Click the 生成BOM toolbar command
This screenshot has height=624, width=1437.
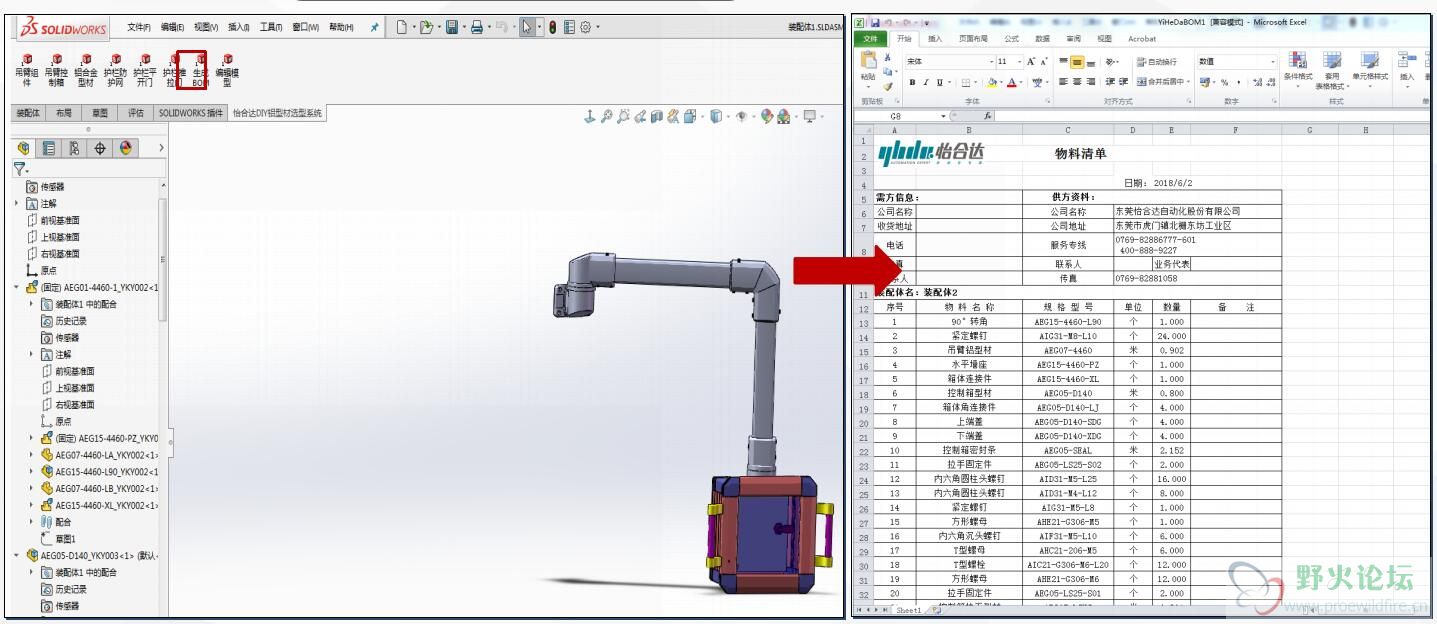(x=200, y=71)
